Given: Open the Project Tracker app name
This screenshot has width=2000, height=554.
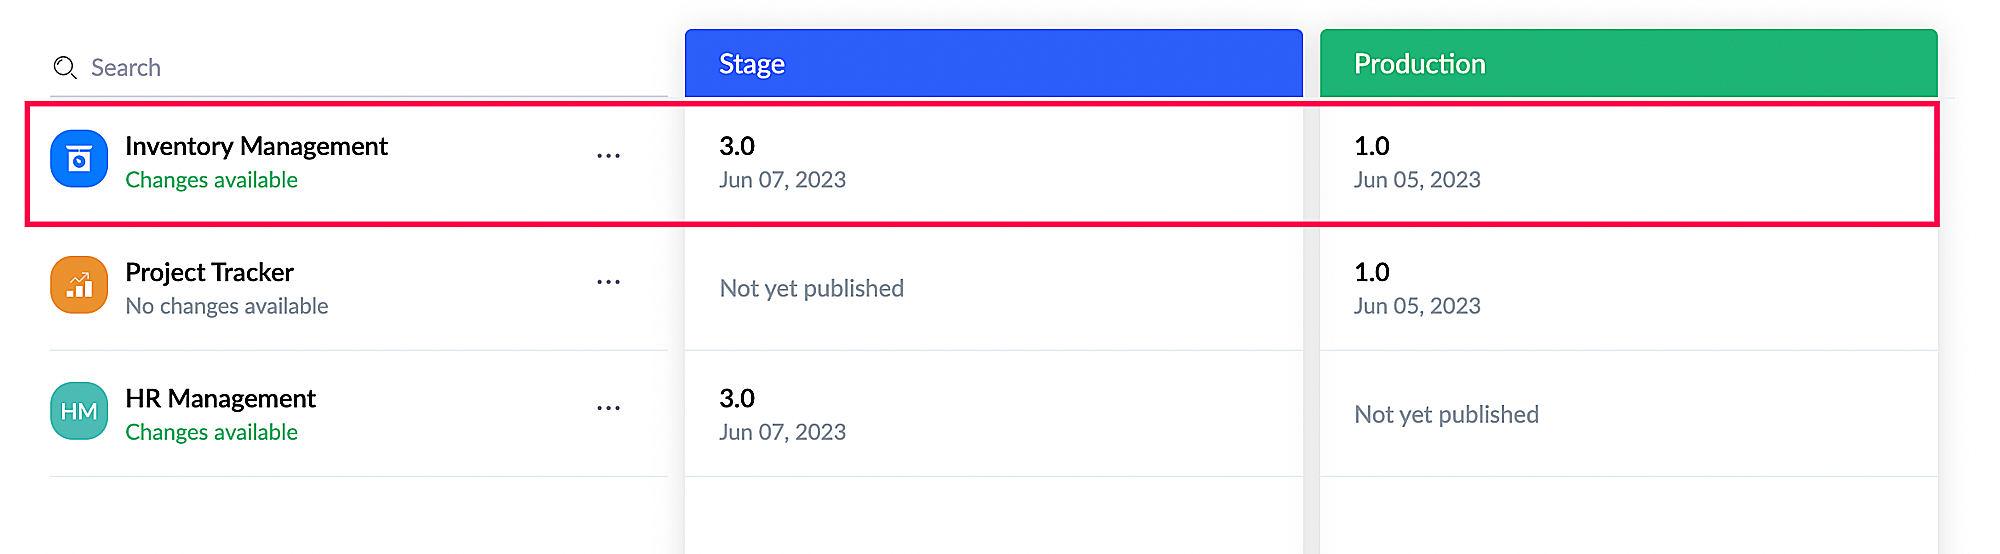Looking at the screenshot, I should tap(209, 272).
